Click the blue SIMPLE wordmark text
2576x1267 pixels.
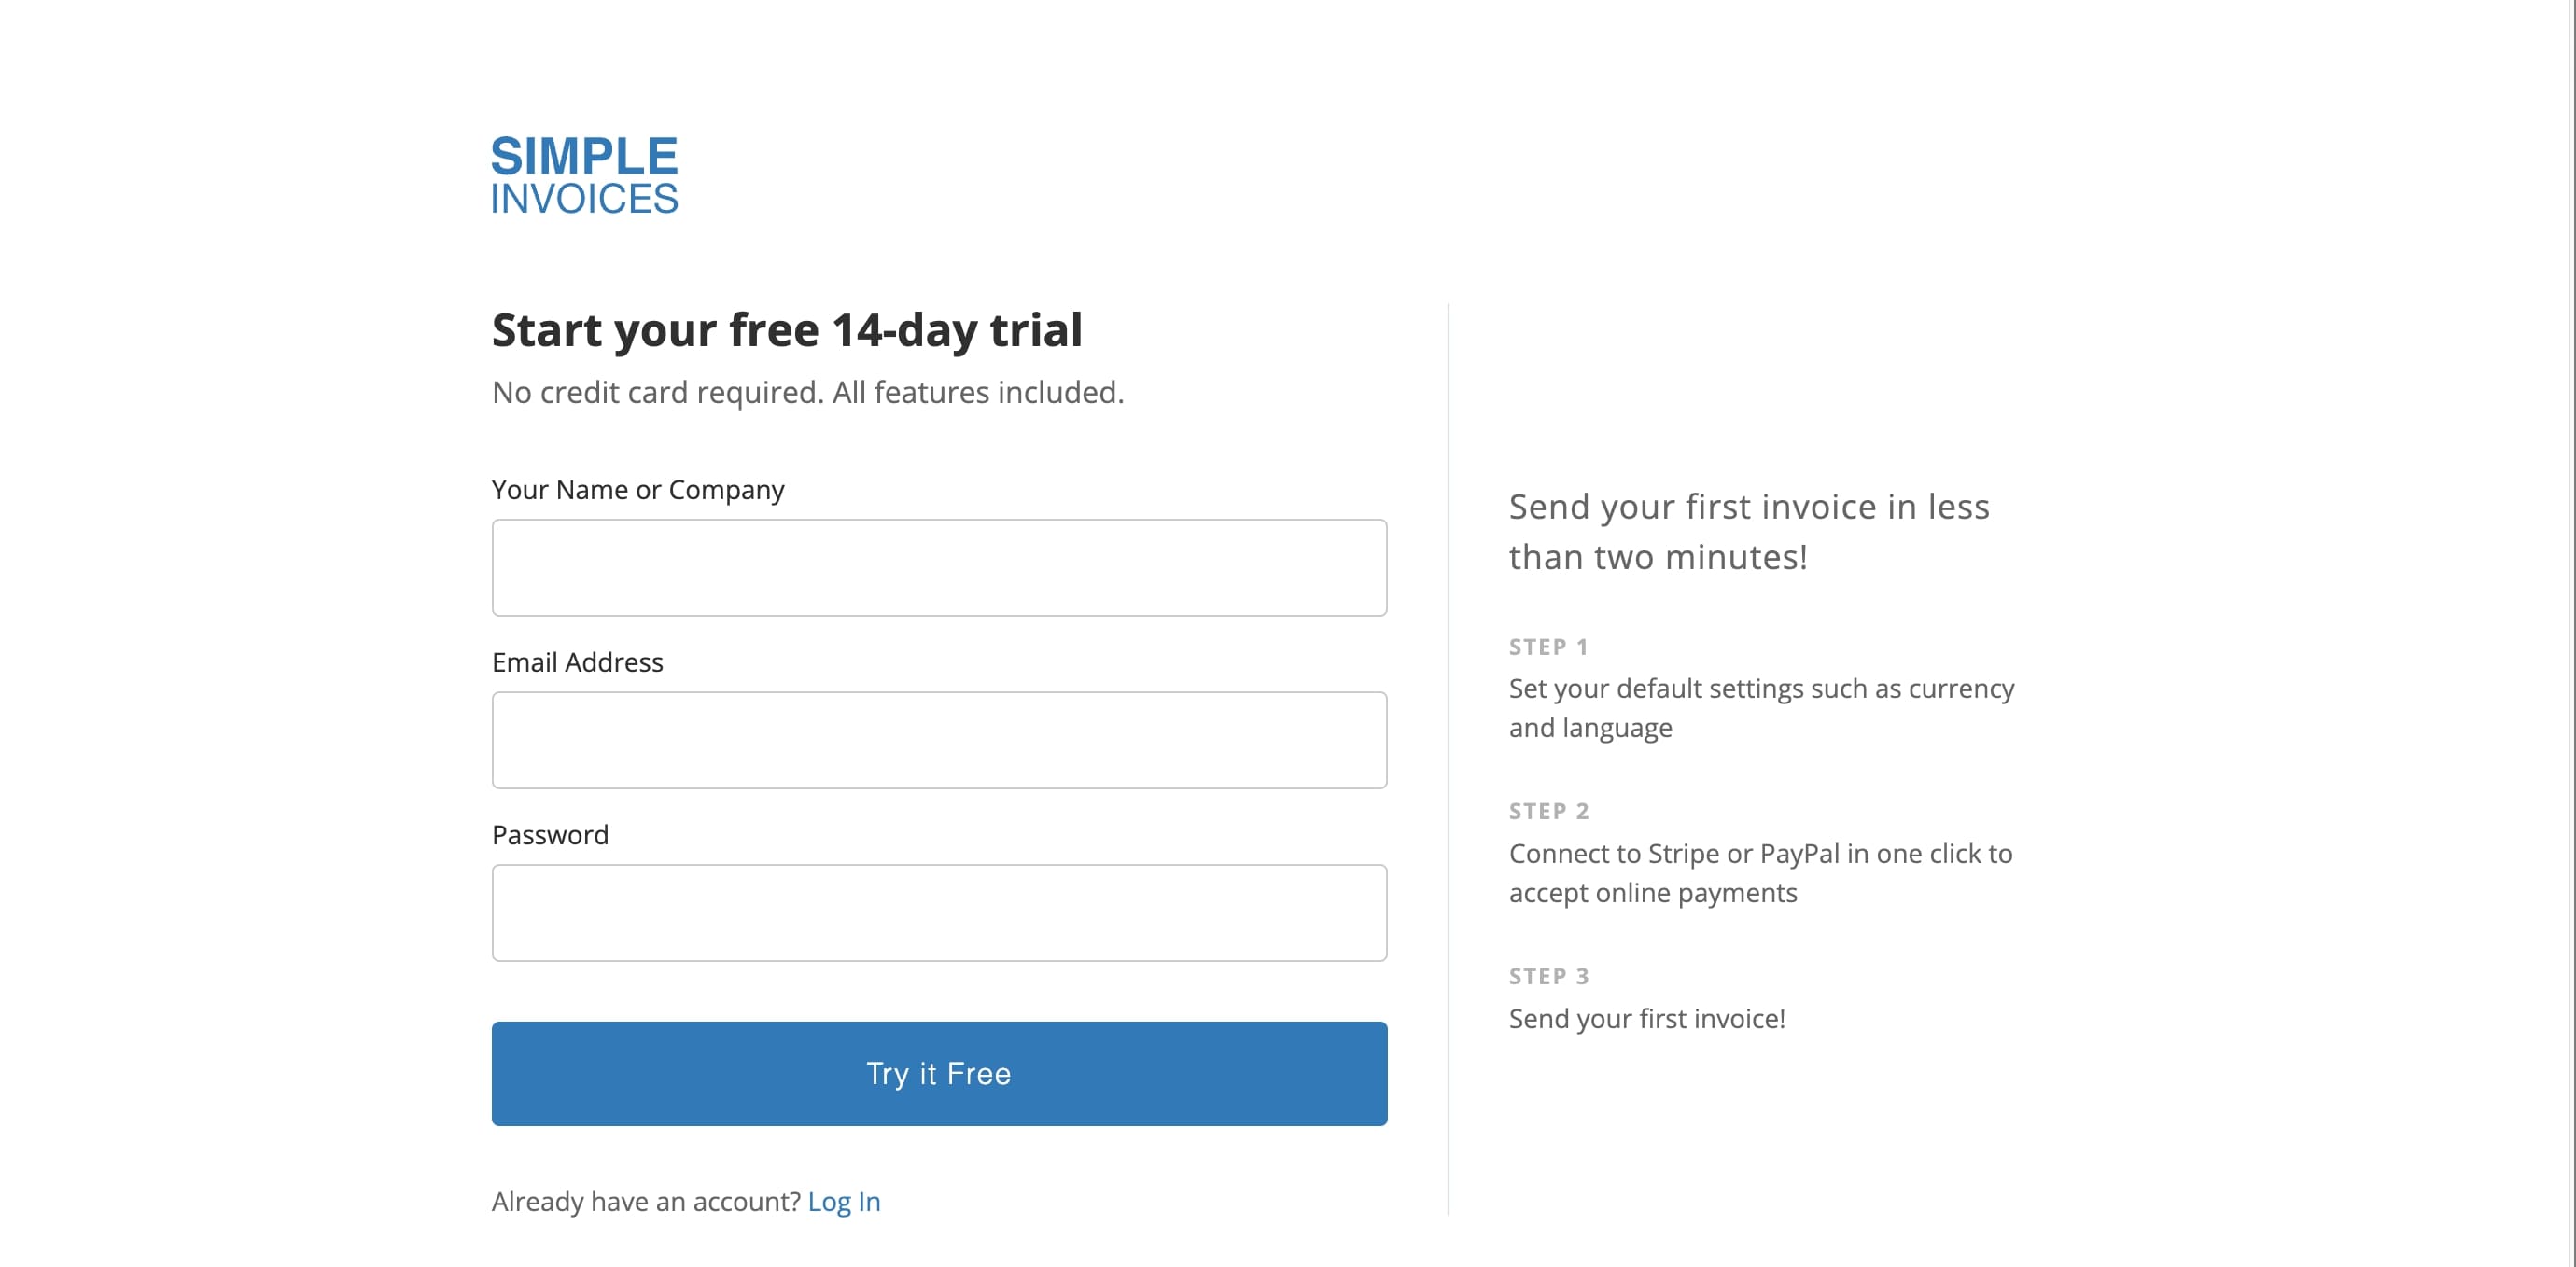point(584,156)
